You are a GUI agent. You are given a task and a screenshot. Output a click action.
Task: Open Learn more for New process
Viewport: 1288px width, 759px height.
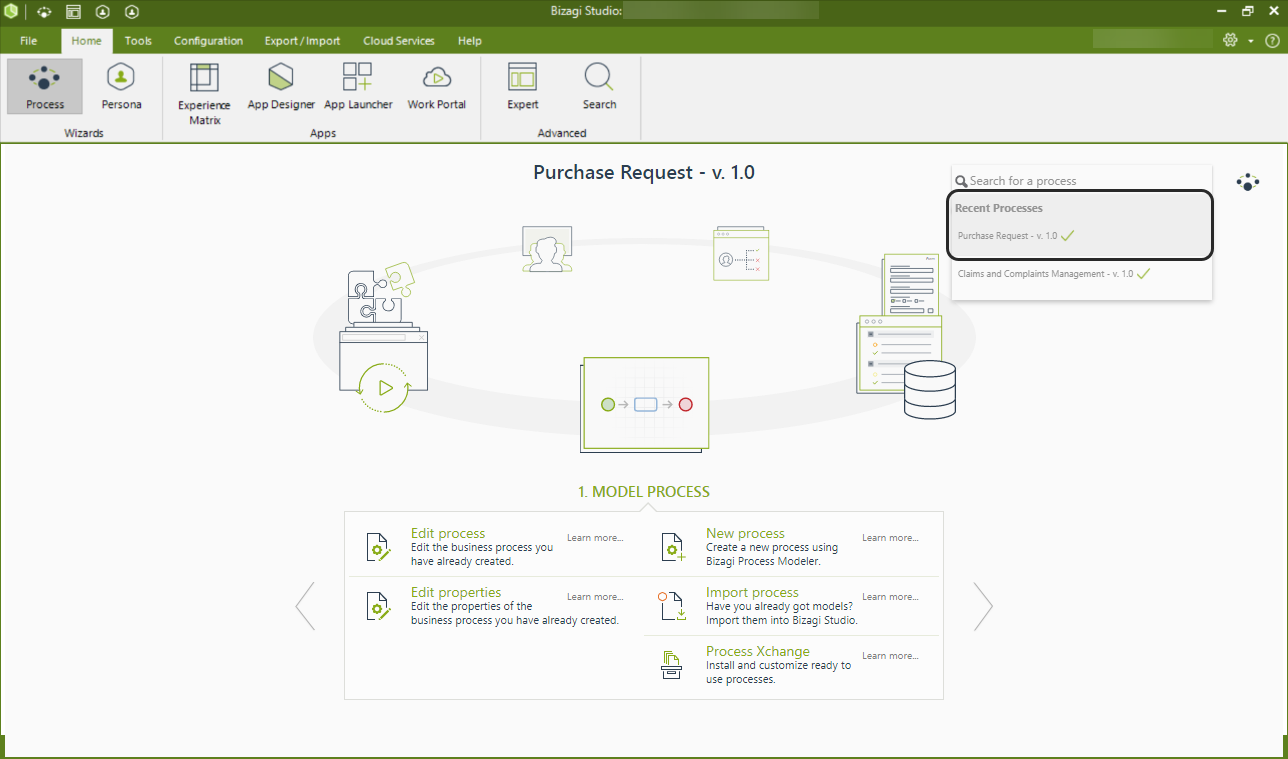(x=890, y=538)
